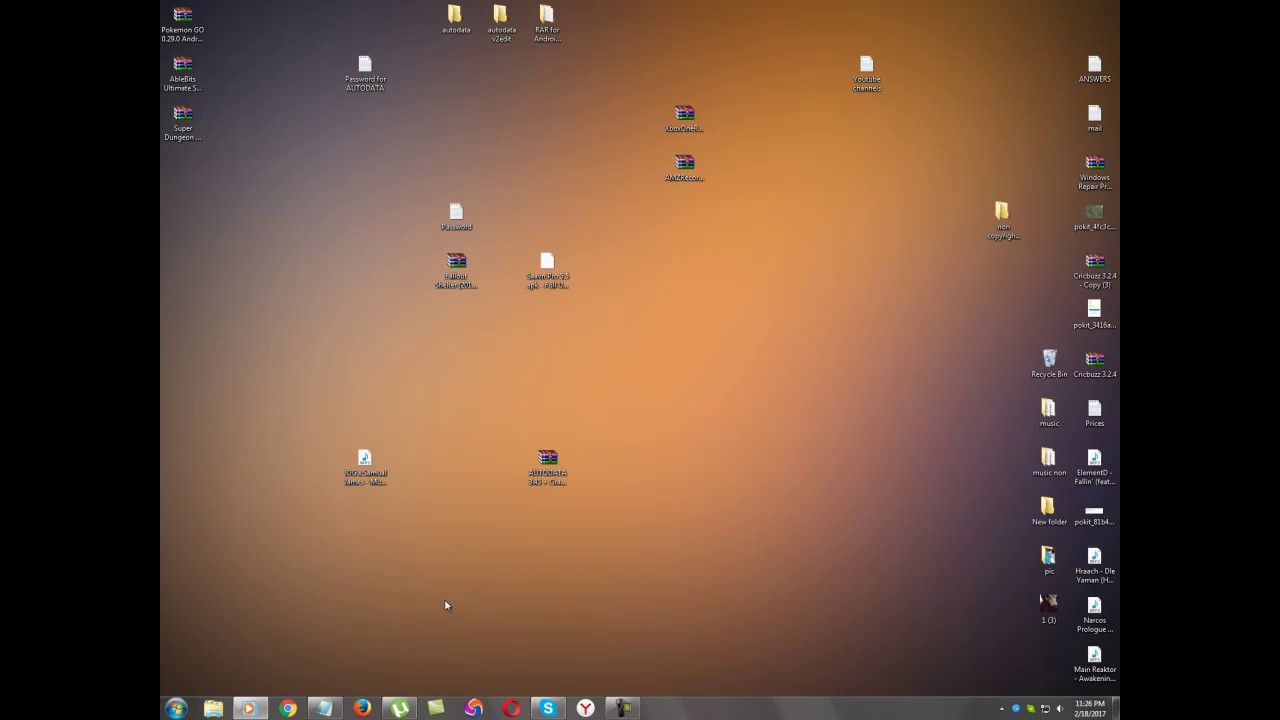Launch Yandex browser from the taskbar
Image resolution: width=1280 pixels, height=720 pixels.
(x=586, y=708)
